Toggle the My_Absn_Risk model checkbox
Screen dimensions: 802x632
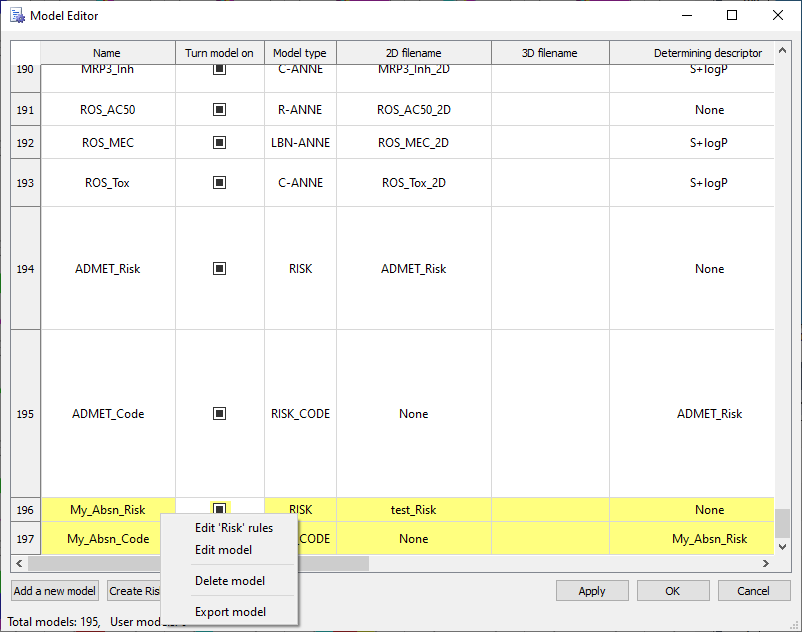click(x=219, y=509)
